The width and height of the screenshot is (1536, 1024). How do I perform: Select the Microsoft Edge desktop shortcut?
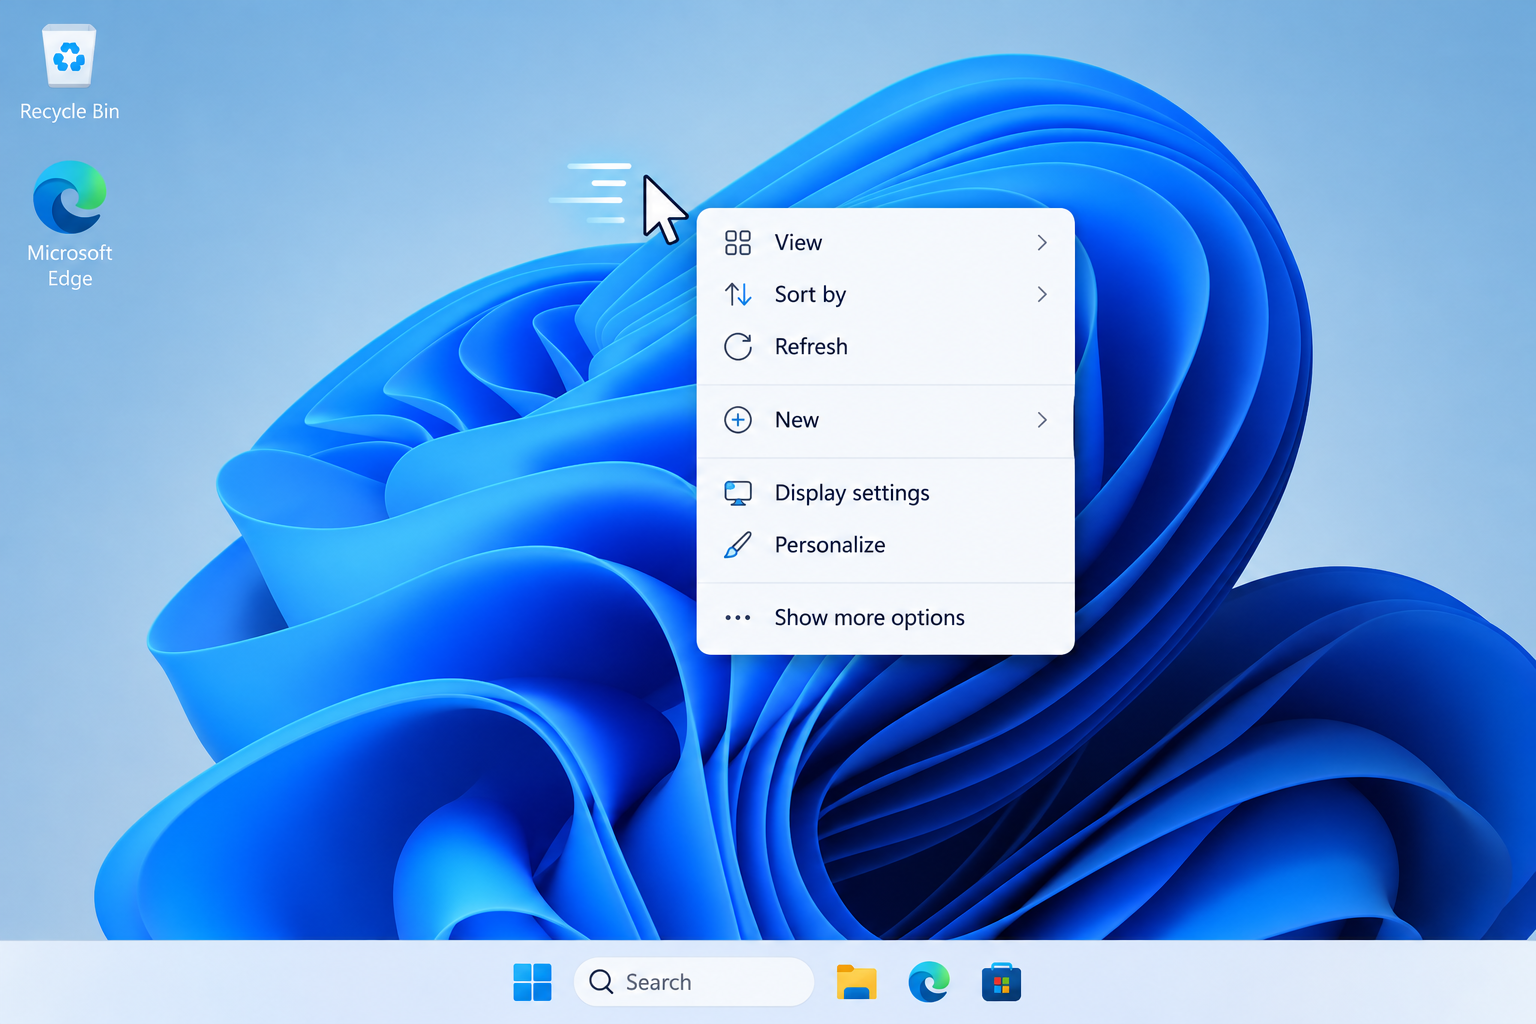69,224
